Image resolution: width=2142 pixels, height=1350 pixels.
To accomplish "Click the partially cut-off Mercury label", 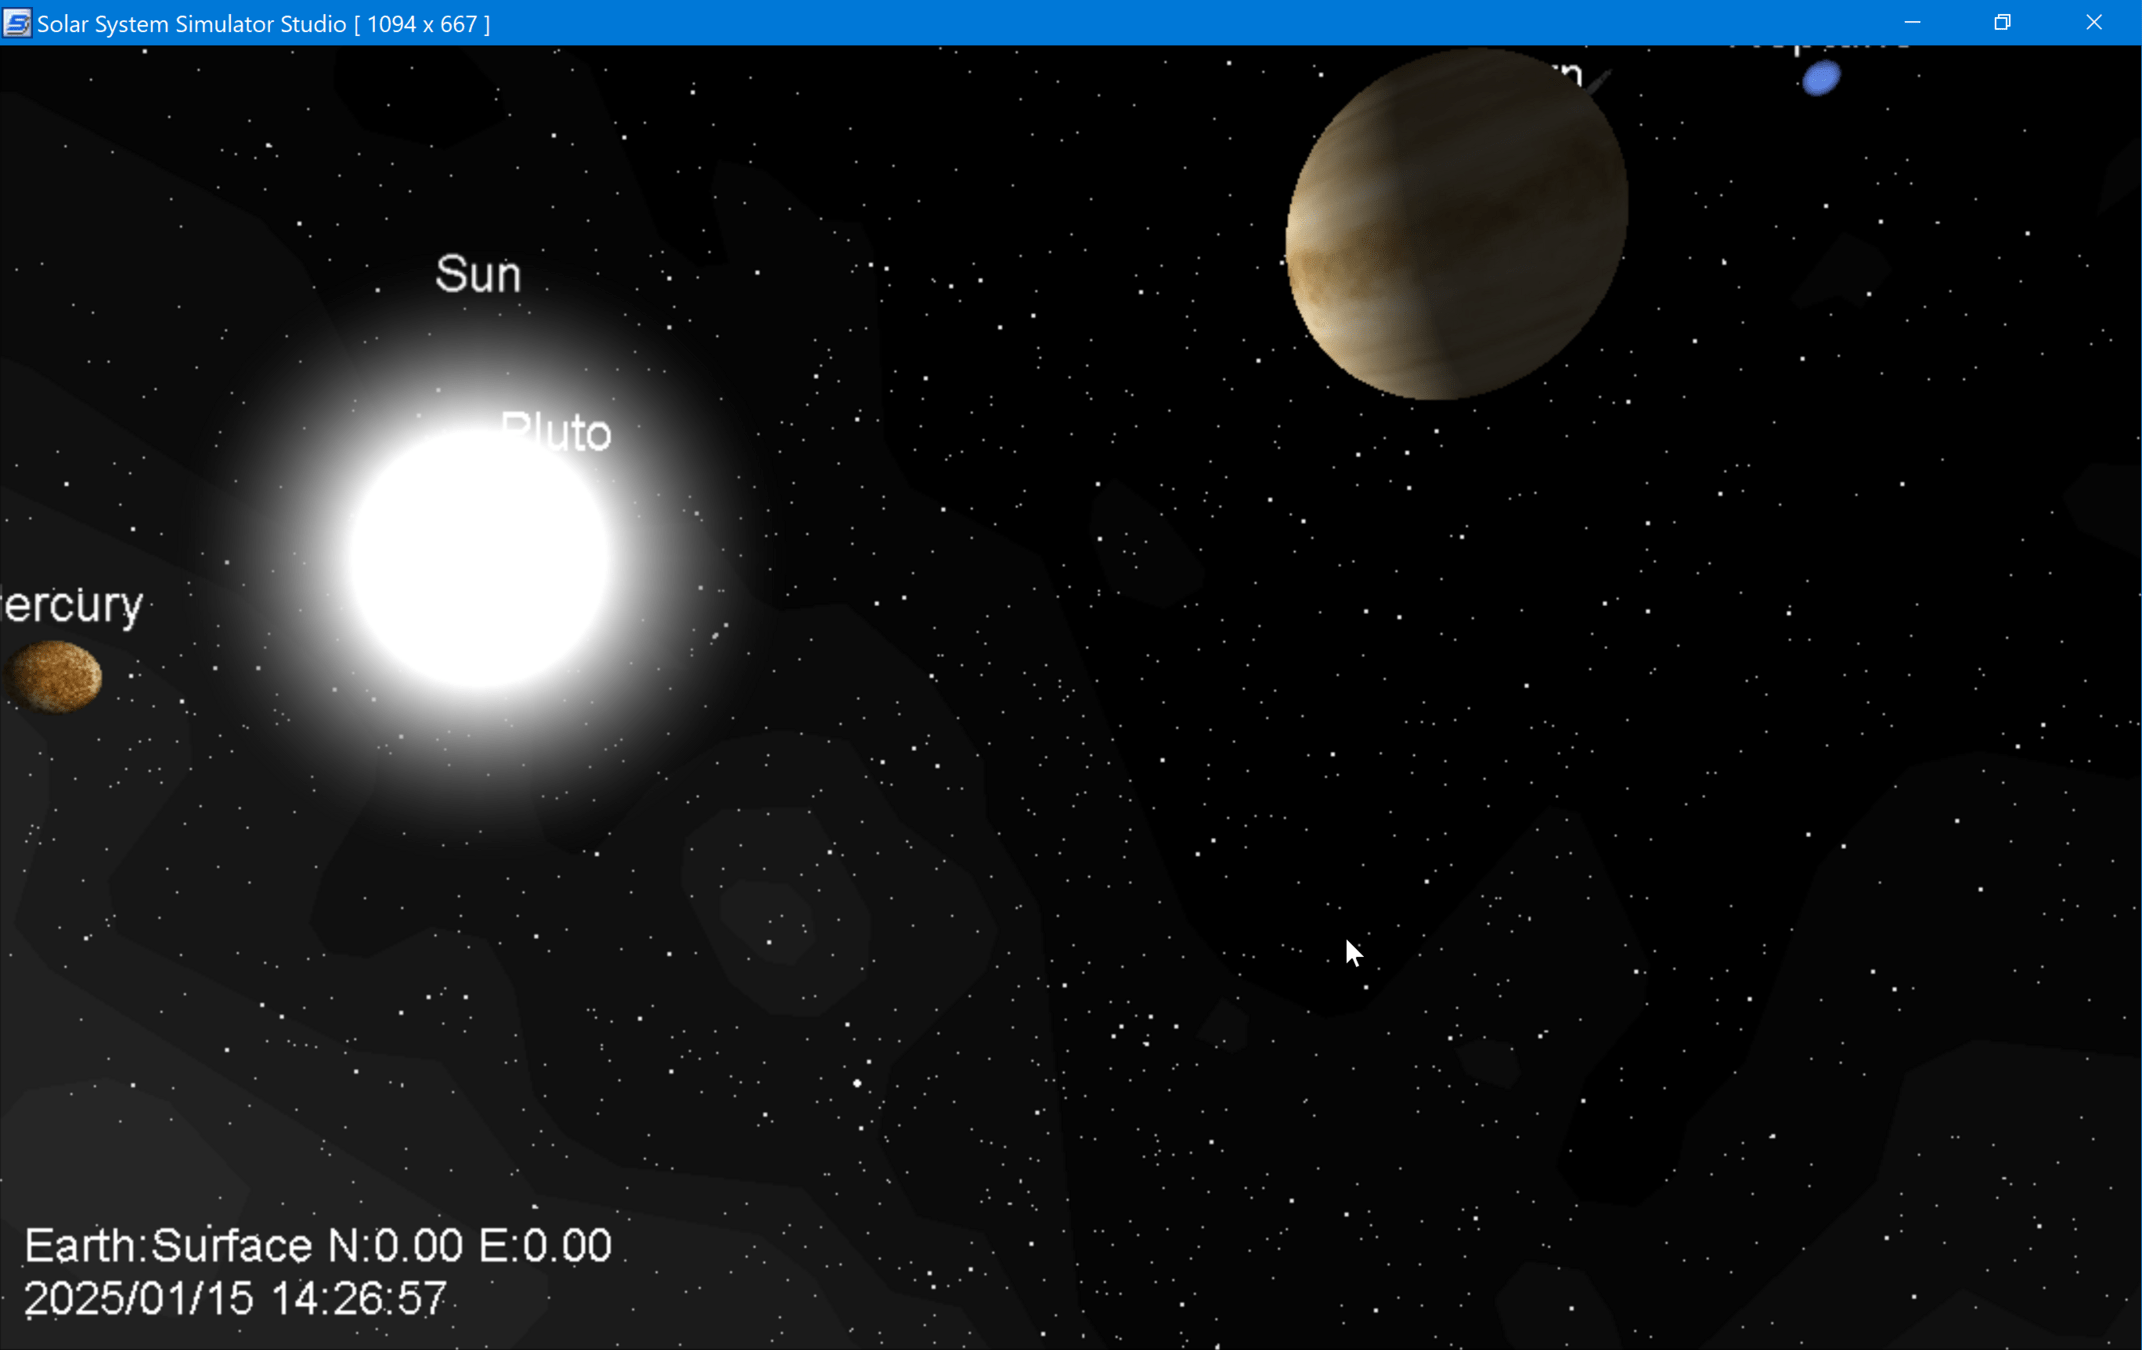I will [x=72, y=606].
